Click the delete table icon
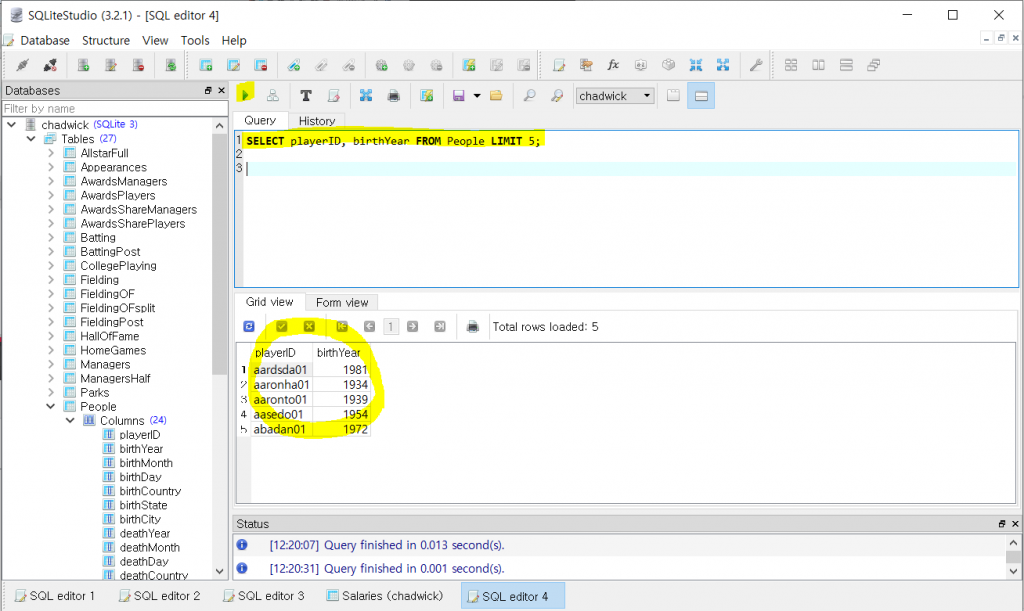 coord(261,65)
